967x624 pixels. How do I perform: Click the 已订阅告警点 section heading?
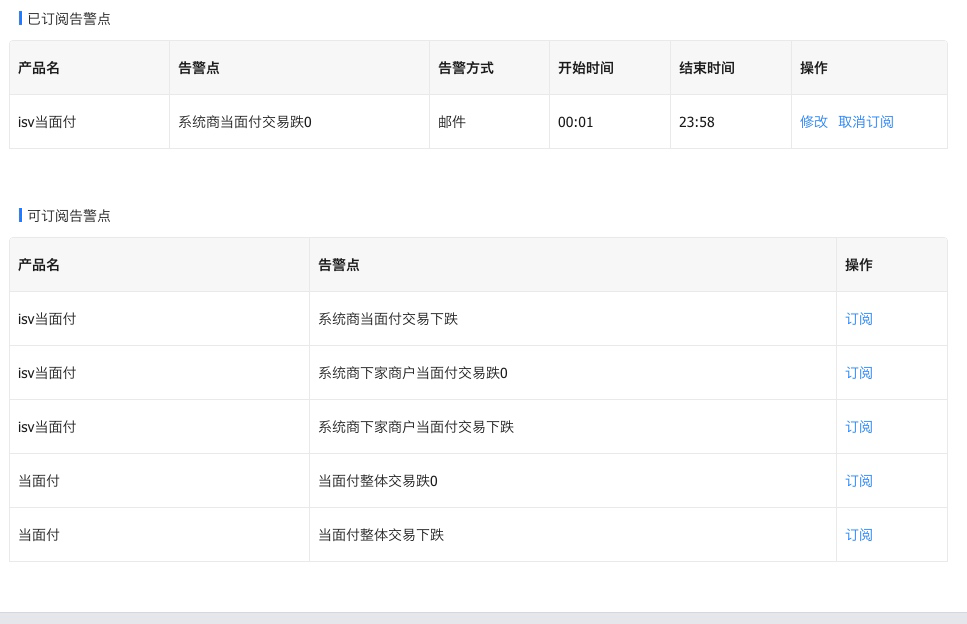click(x=69, y=19)
